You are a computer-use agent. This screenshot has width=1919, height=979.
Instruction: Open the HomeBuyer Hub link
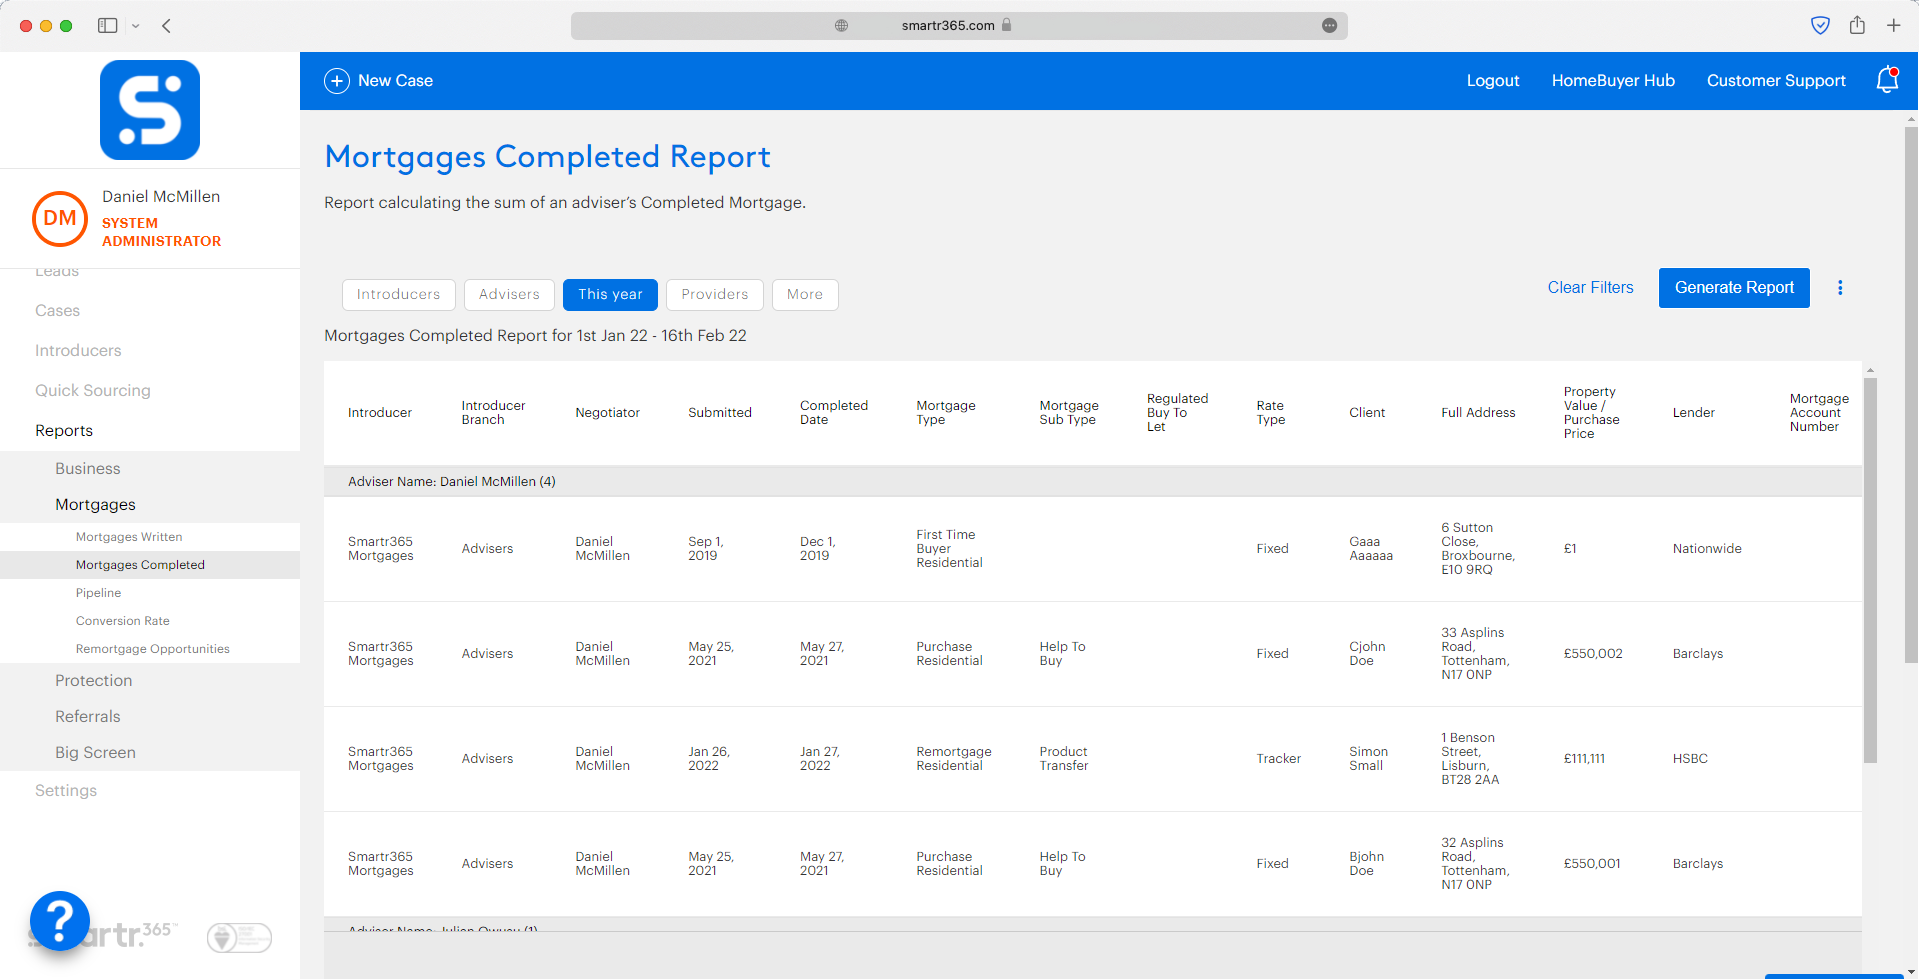1613,81
